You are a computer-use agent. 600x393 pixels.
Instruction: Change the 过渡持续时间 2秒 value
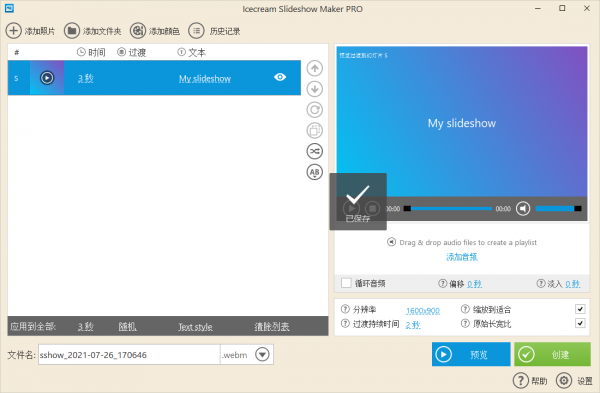[x=413, y=325]
